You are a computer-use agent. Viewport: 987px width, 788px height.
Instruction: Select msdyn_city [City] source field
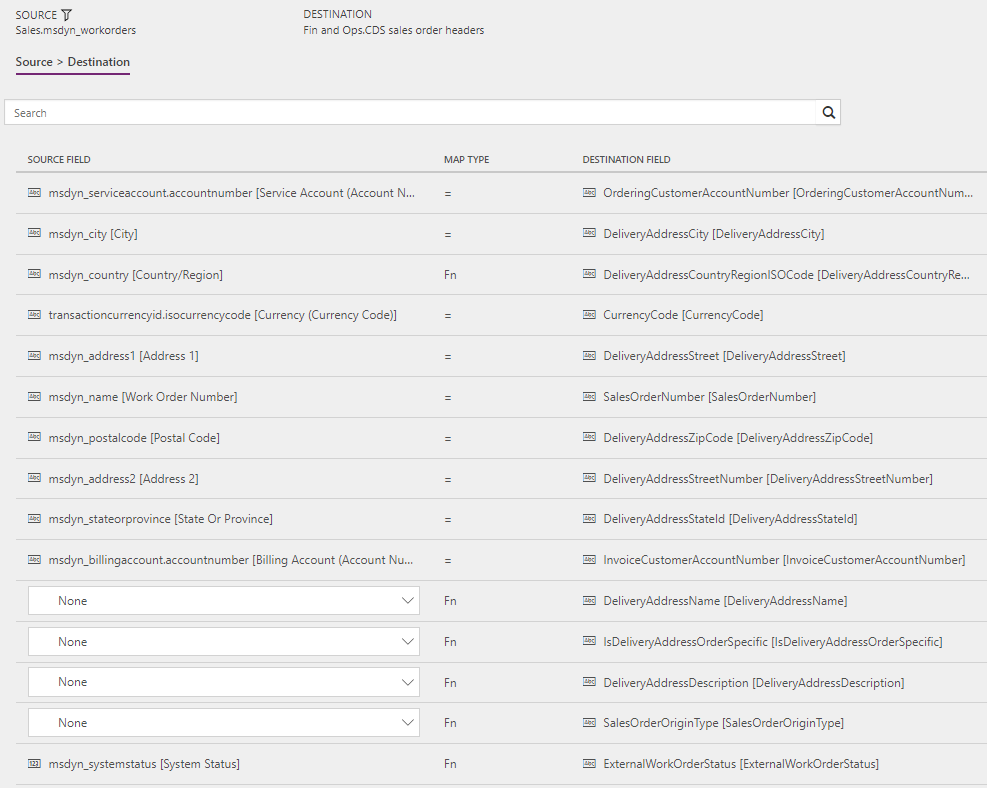[93, 234]
